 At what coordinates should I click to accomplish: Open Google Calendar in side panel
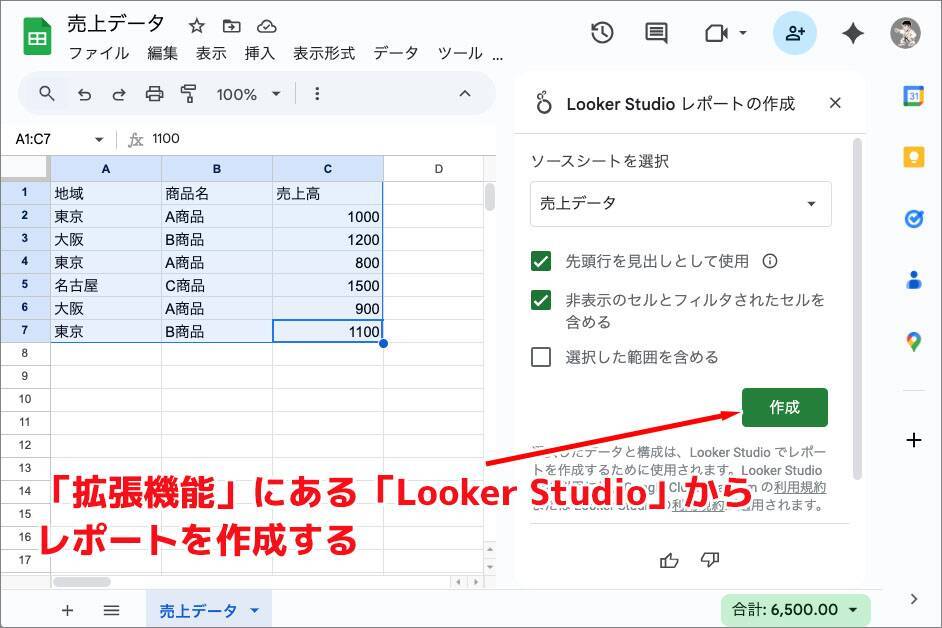click(913, 96)
